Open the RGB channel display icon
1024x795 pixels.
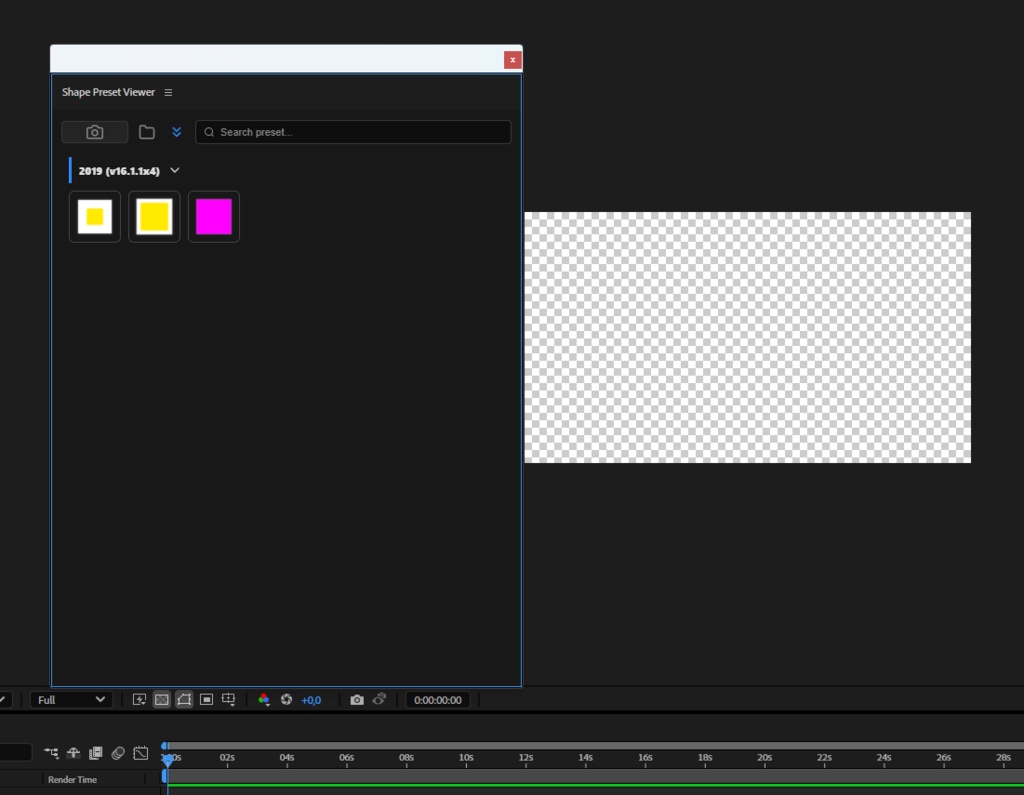coord(264,700)
